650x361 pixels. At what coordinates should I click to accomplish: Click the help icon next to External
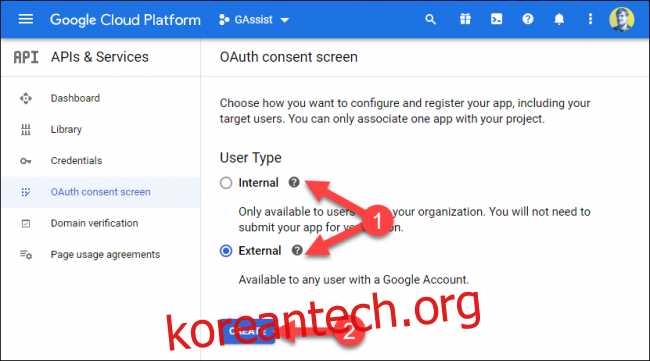pos(297,250)
